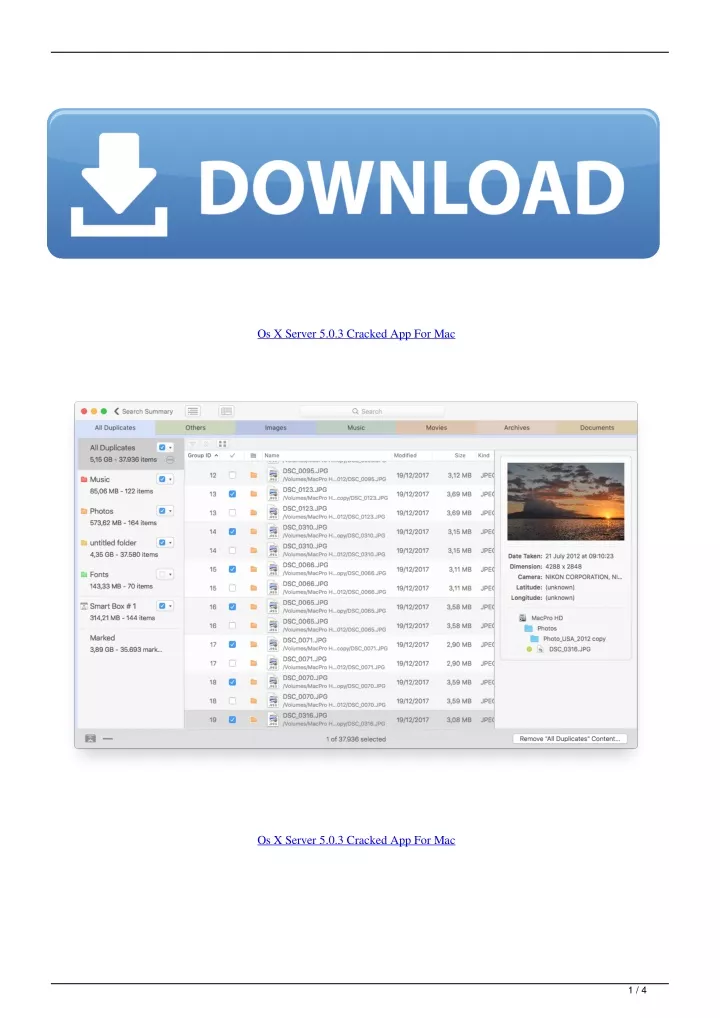The image size is (720, 1018).
Task: Switch to the list view toolbar icon
Action: tap(193, 411)
